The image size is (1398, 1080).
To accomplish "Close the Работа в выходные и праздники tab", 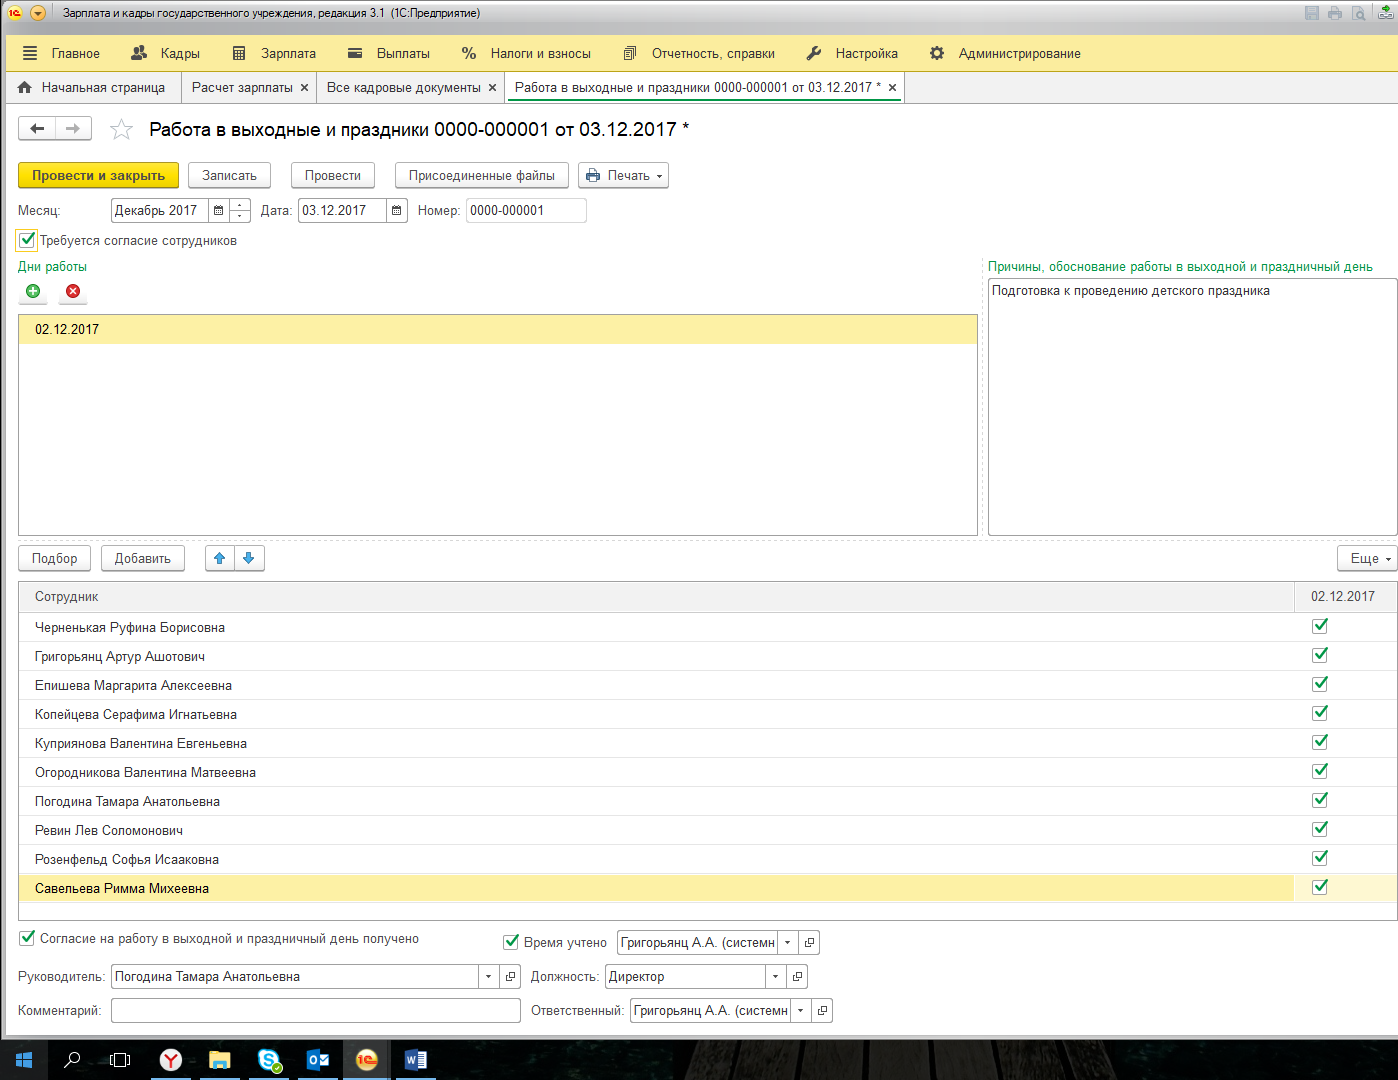I will 892,88.
